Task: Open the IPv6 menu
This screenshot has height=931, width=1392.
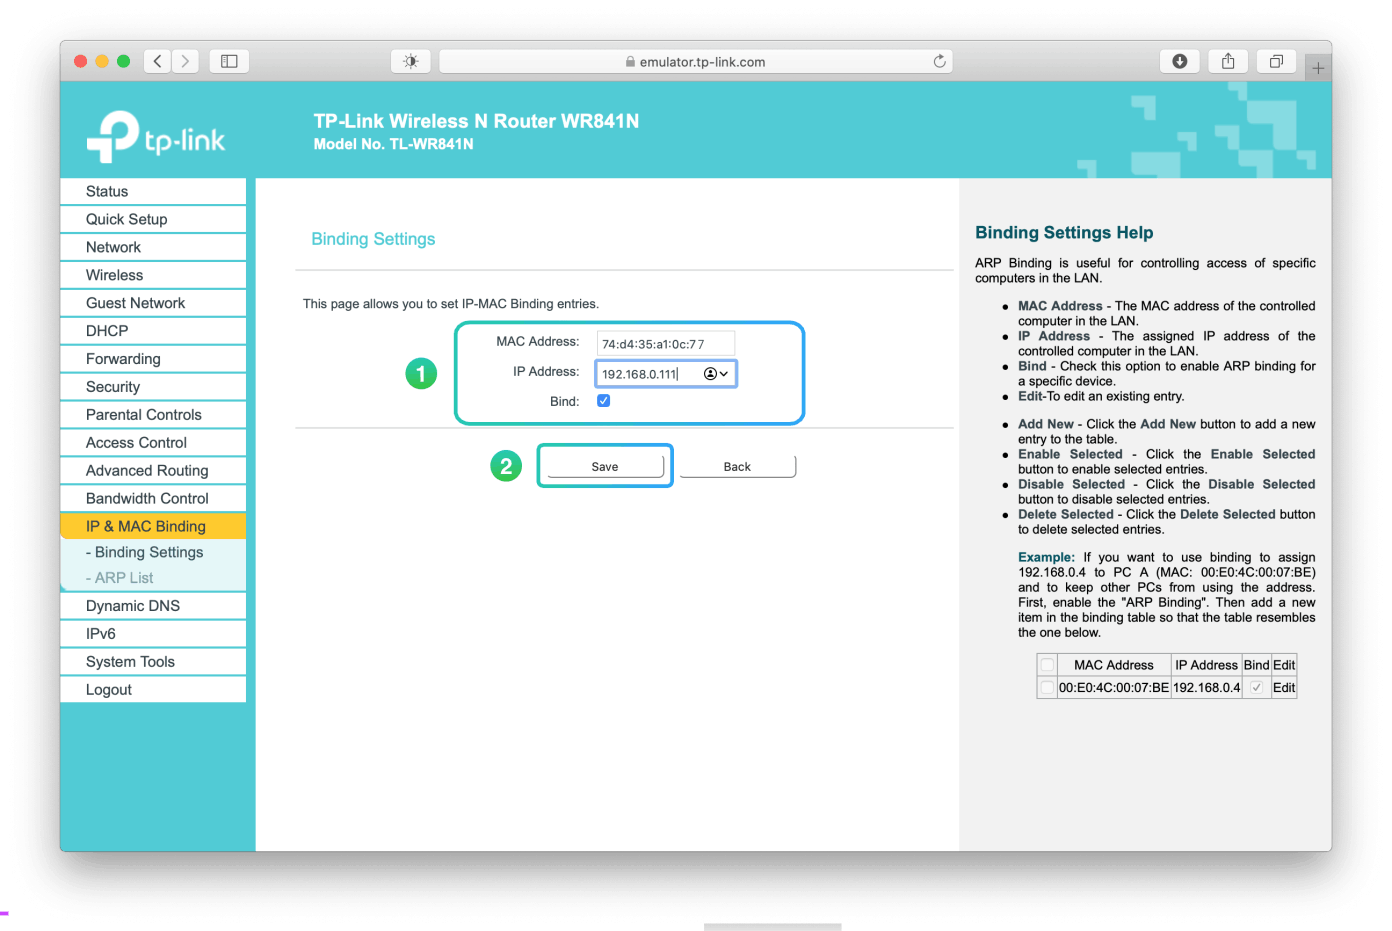Action: point(153,634)
